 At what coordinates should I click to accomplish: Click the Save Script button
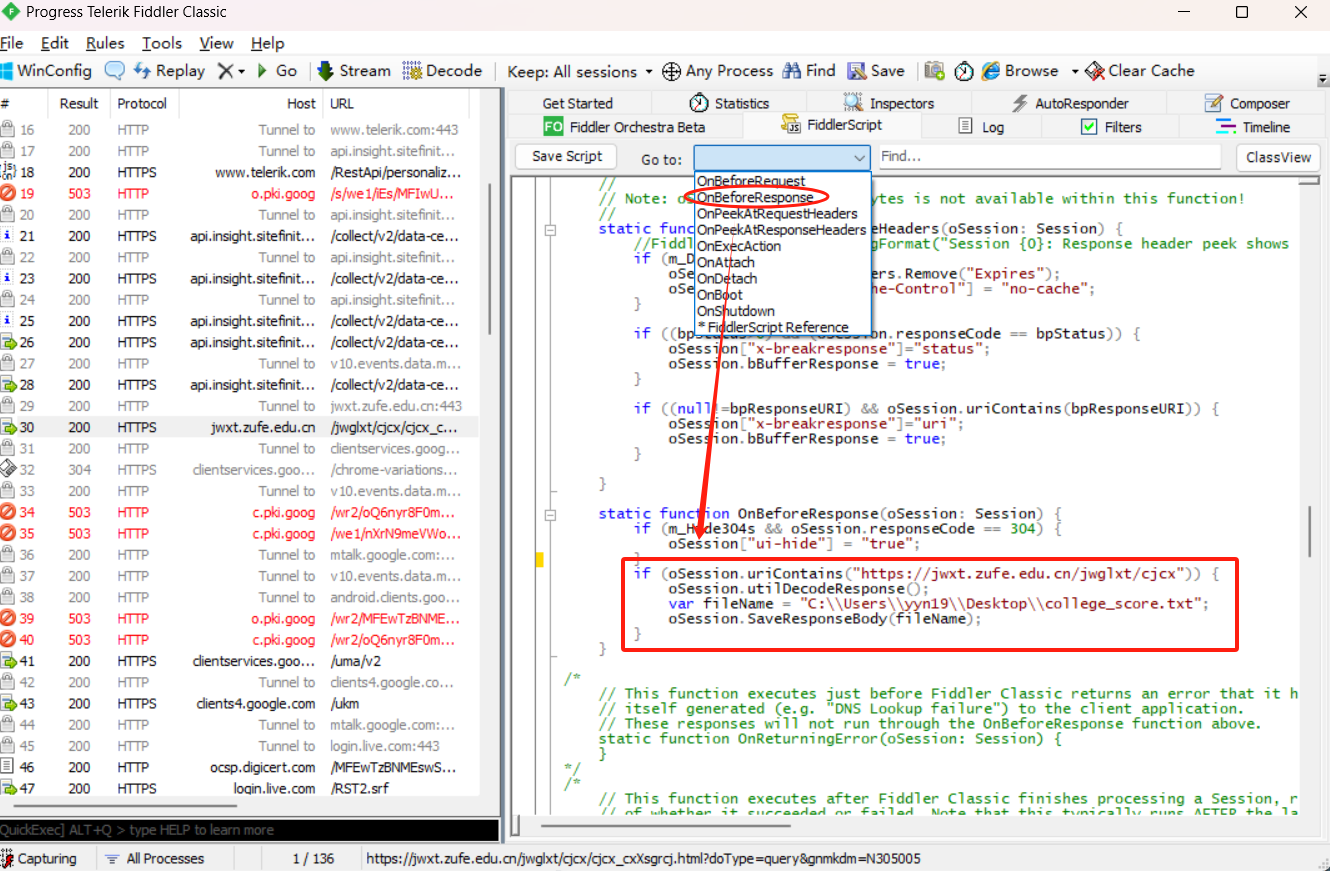click(x=567, y=157)
